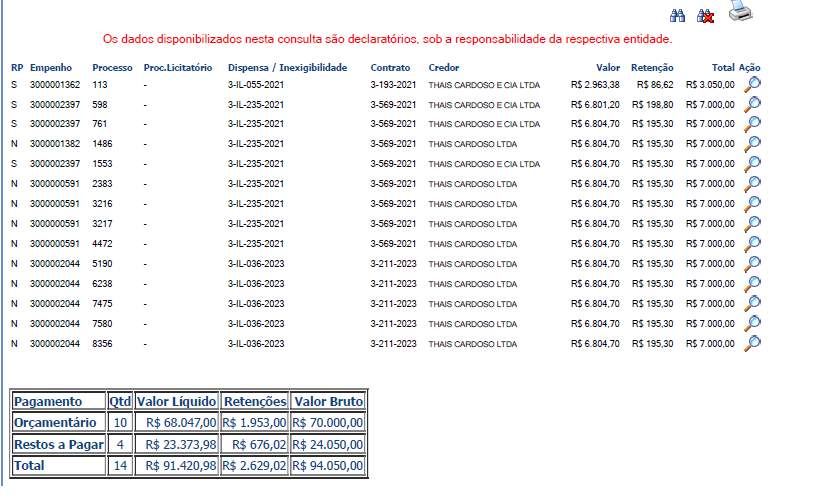This screenshot has width=817, height=498.
Task: View details of processo 1486 via magnifier
Action: (x=753, y=144)
